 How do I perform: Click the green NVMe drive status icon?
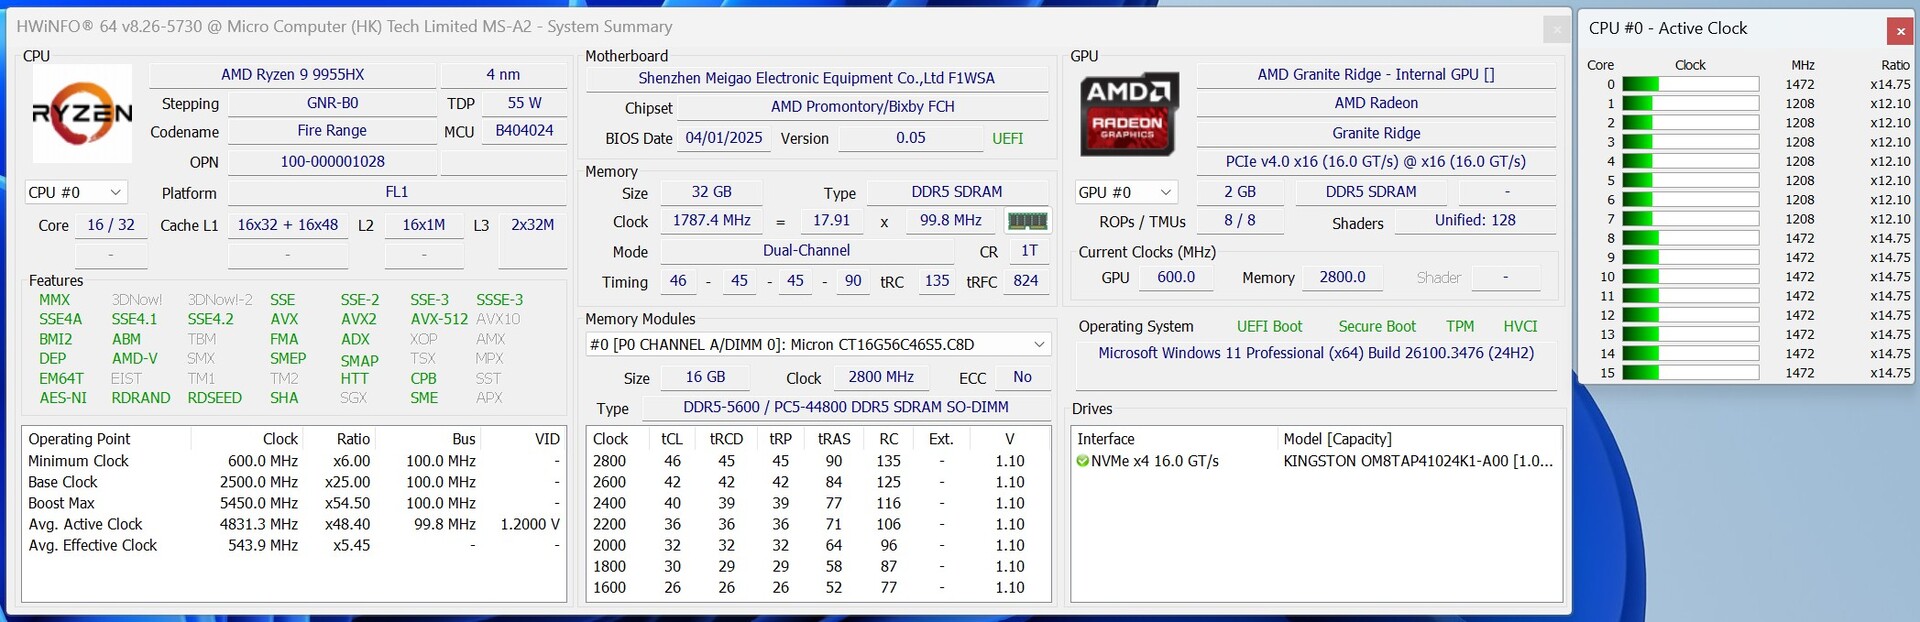1082,461
